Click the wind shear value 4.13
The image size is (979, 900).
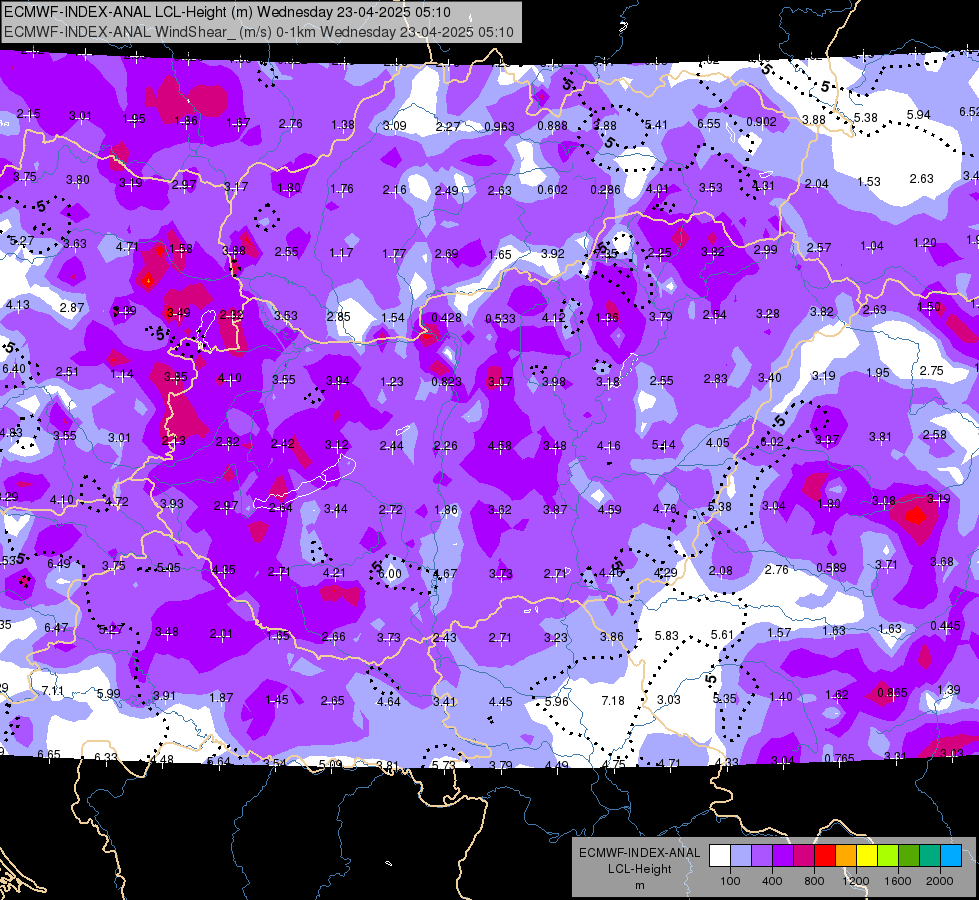pos(17,305)
